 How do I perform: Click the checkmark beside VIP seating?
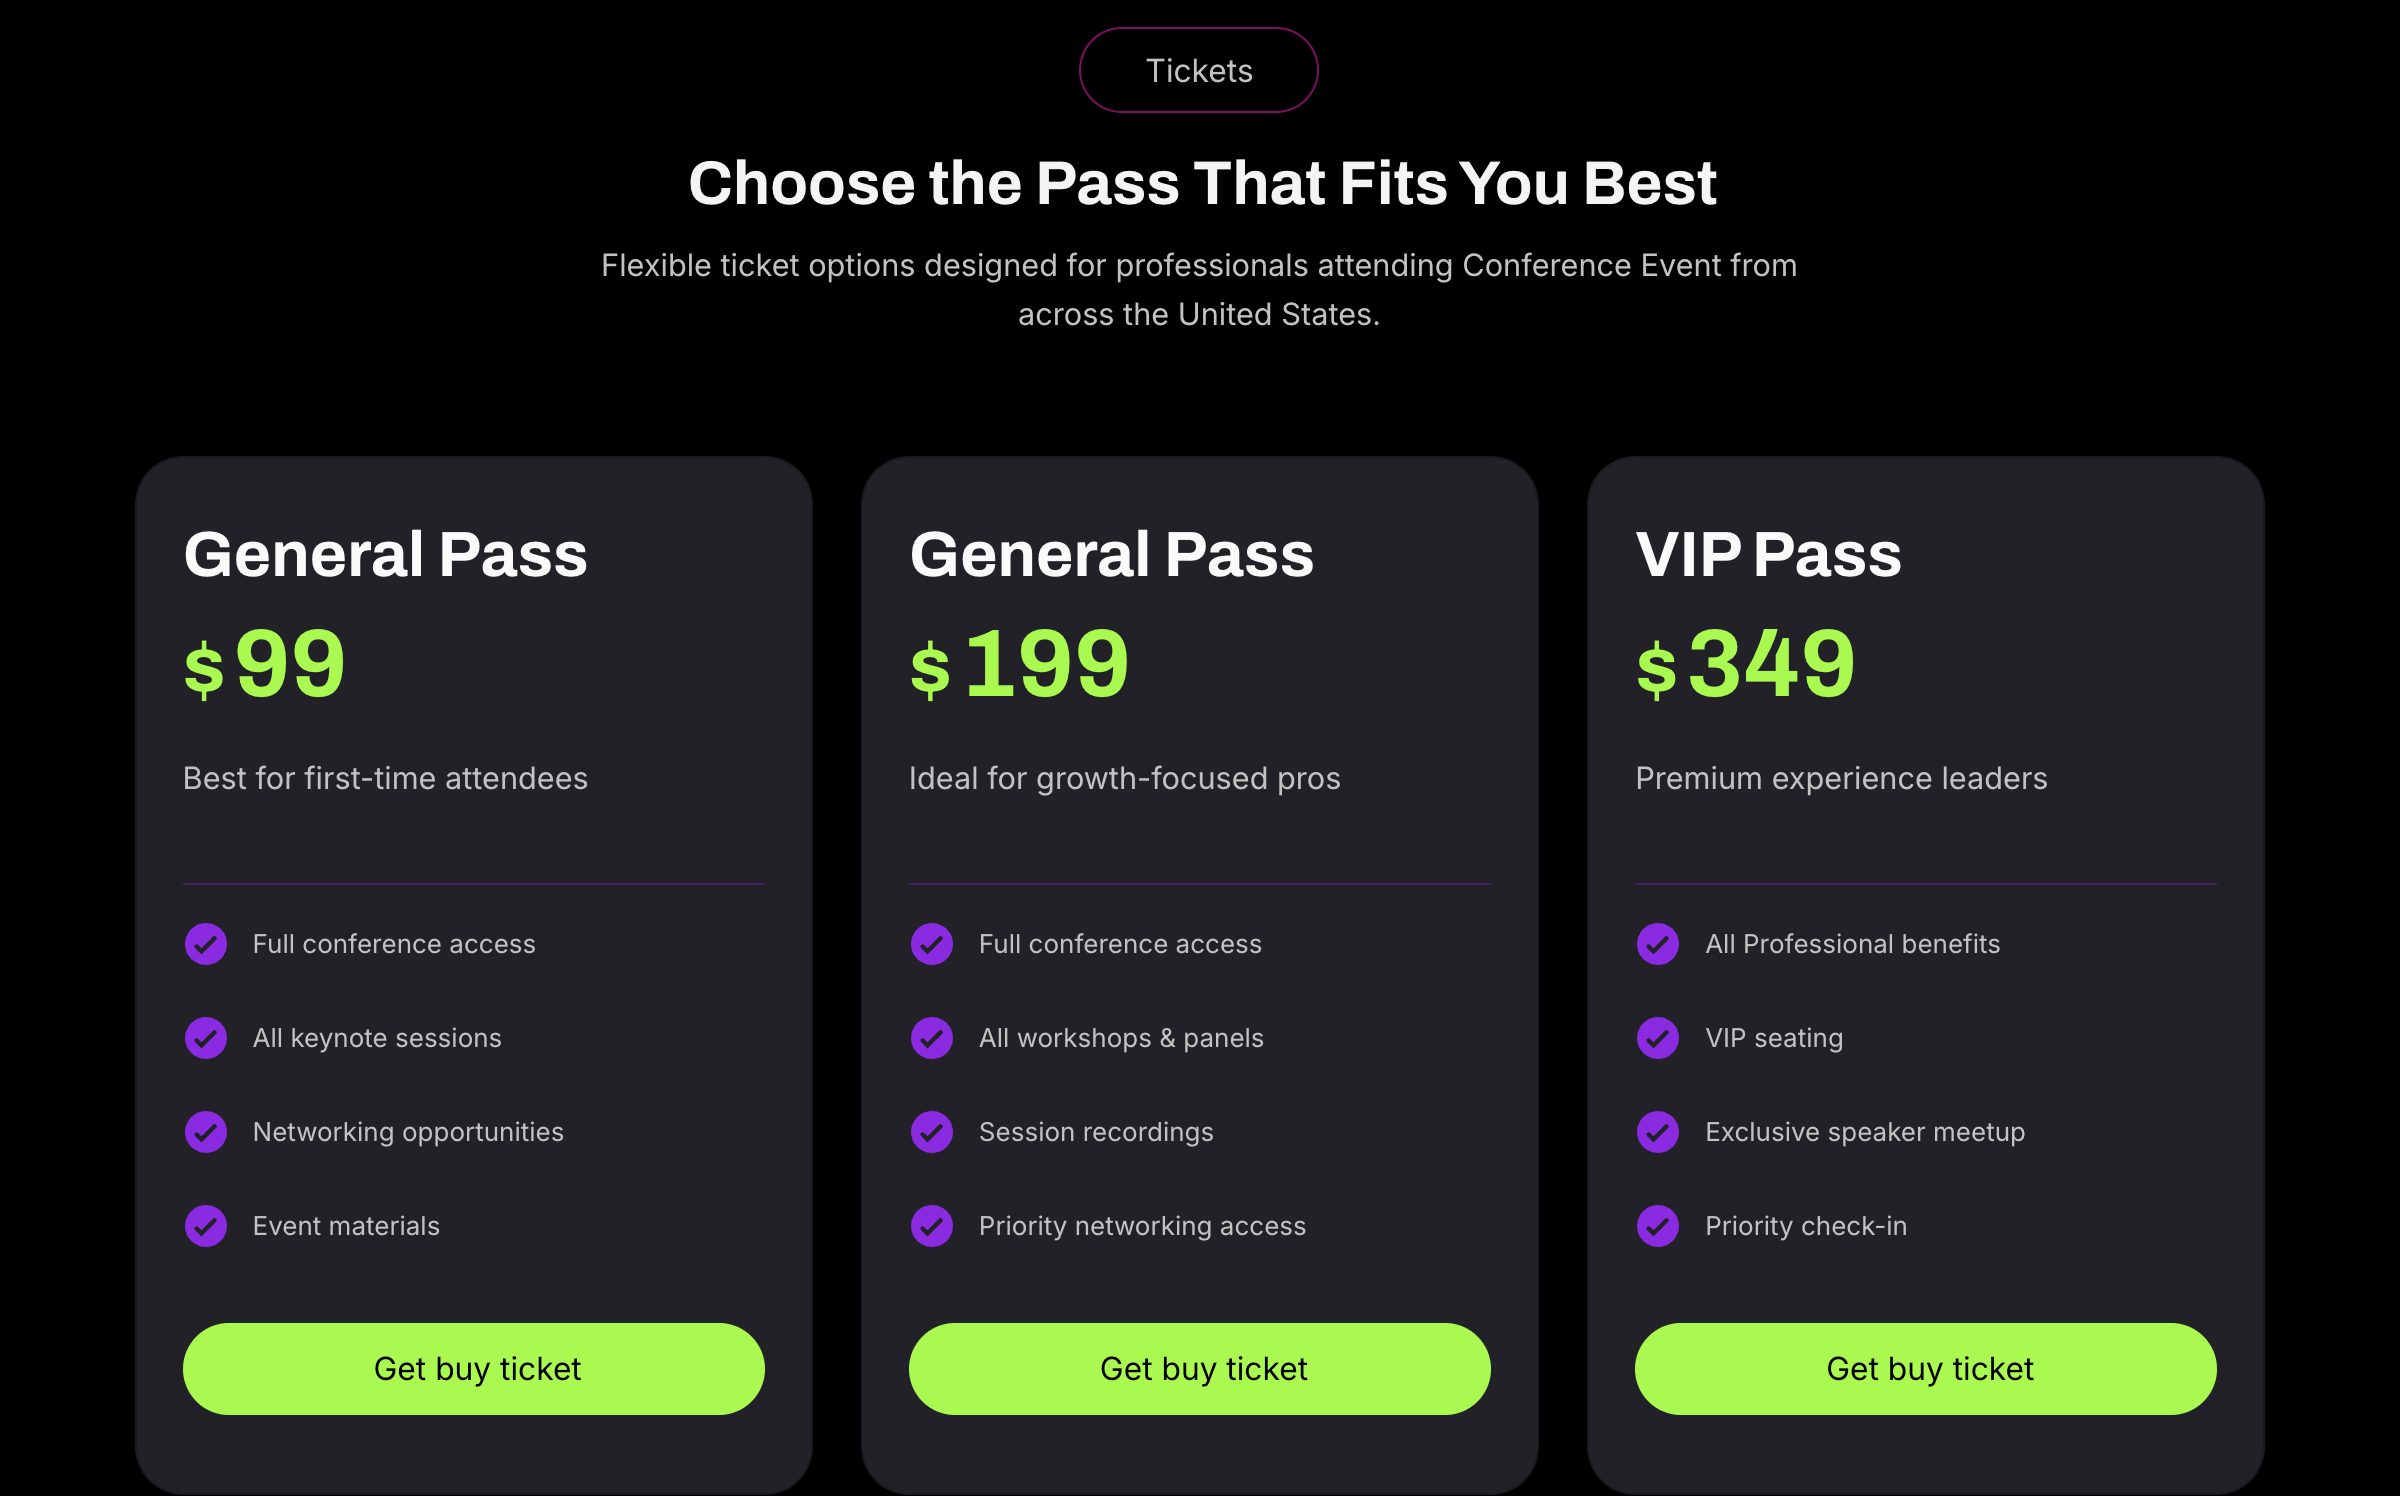[1657, 1037]
